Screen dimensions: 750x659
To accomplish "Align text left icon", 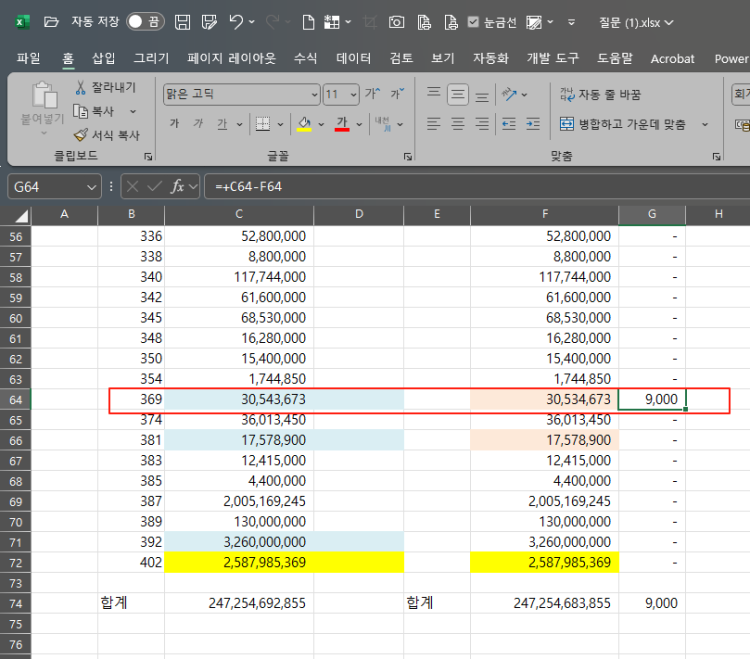I will tap(433, 124).
